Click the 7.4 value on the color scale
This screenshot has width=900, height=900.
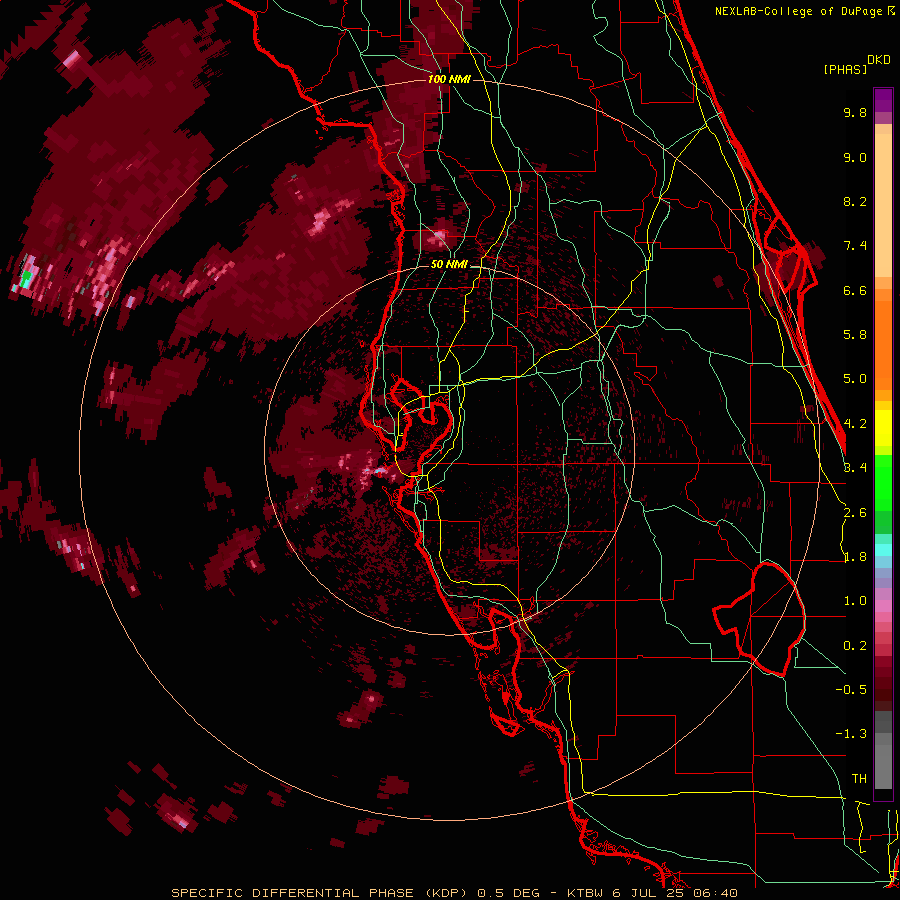(855, 246)
